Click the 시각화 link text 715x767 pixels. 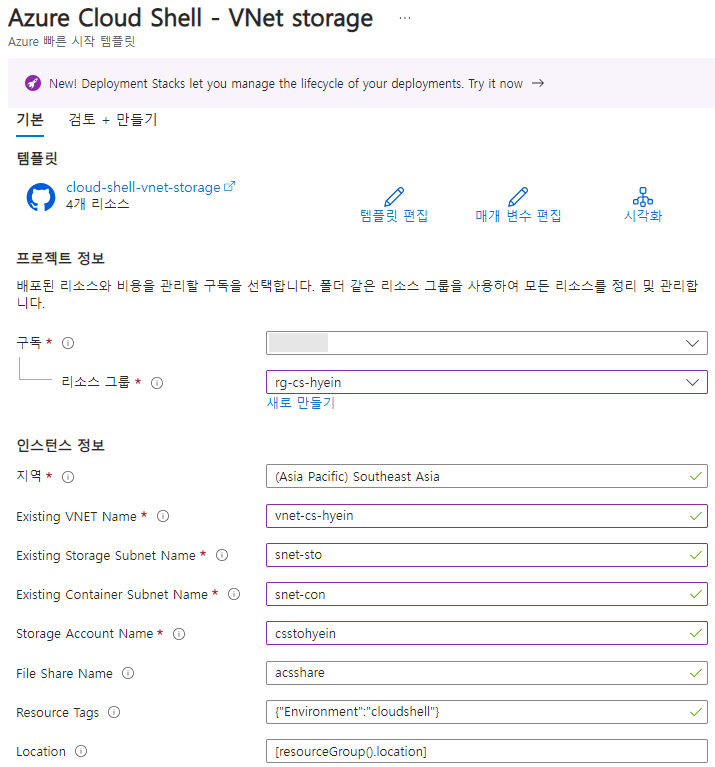click(x=643, y=216)
